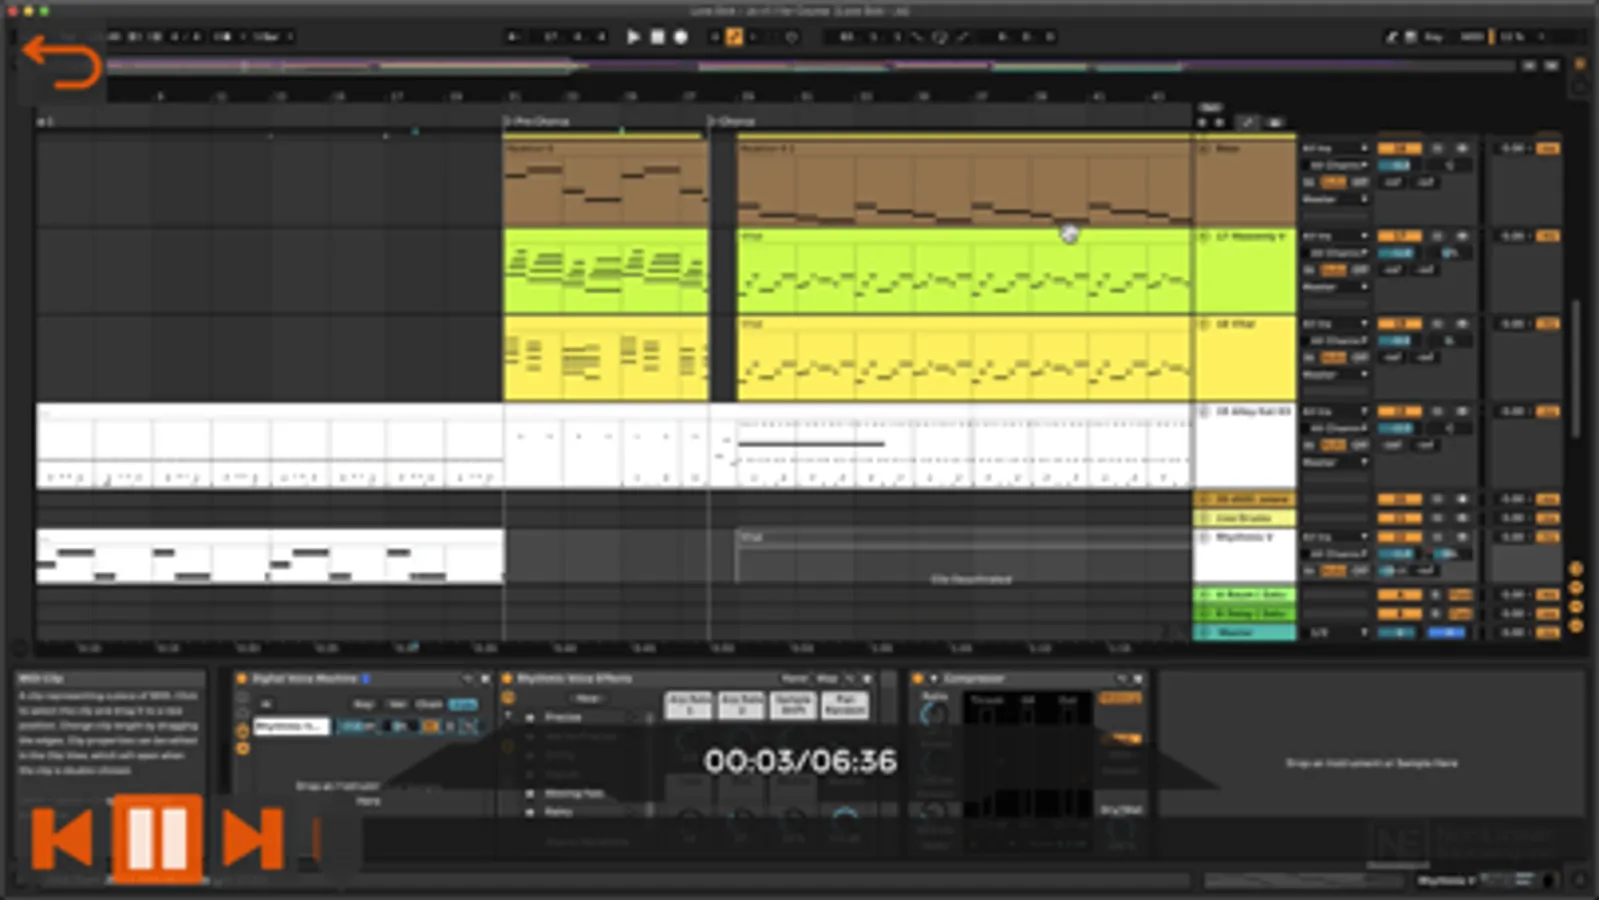Toggle the orange automation arm button in transport
Screen dimensions: 1599x900
(734, 37)
